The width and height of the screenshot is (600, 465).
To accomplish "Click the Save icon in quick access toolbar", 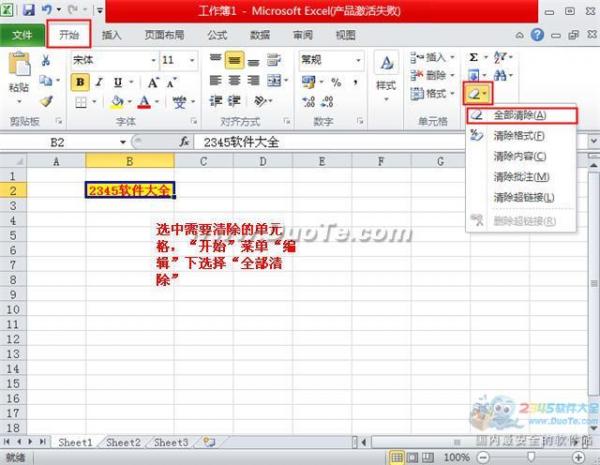I will [28, 10].
